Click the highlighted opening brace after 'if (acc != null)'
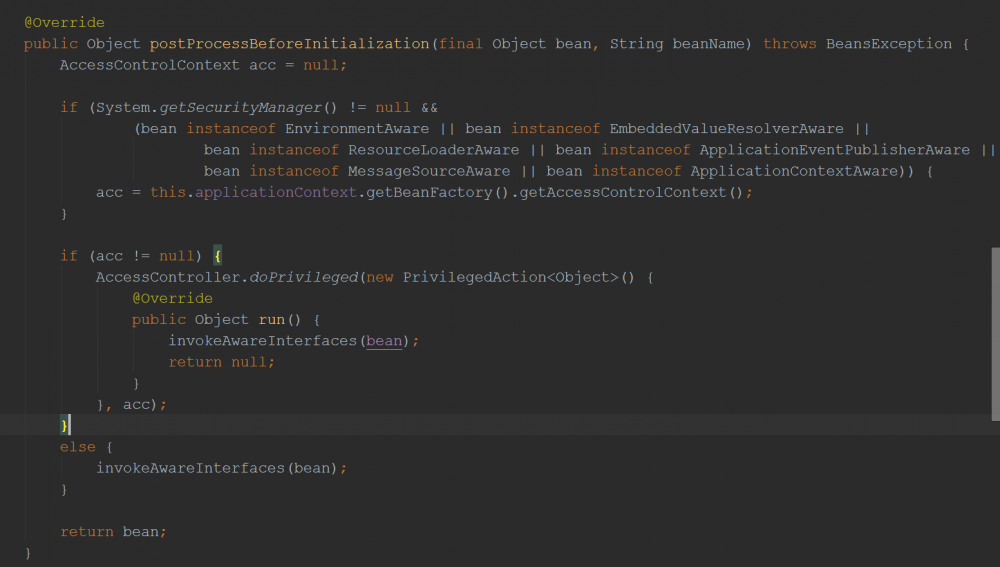This screenshot has height=567, width=1000. click(217, 256)
